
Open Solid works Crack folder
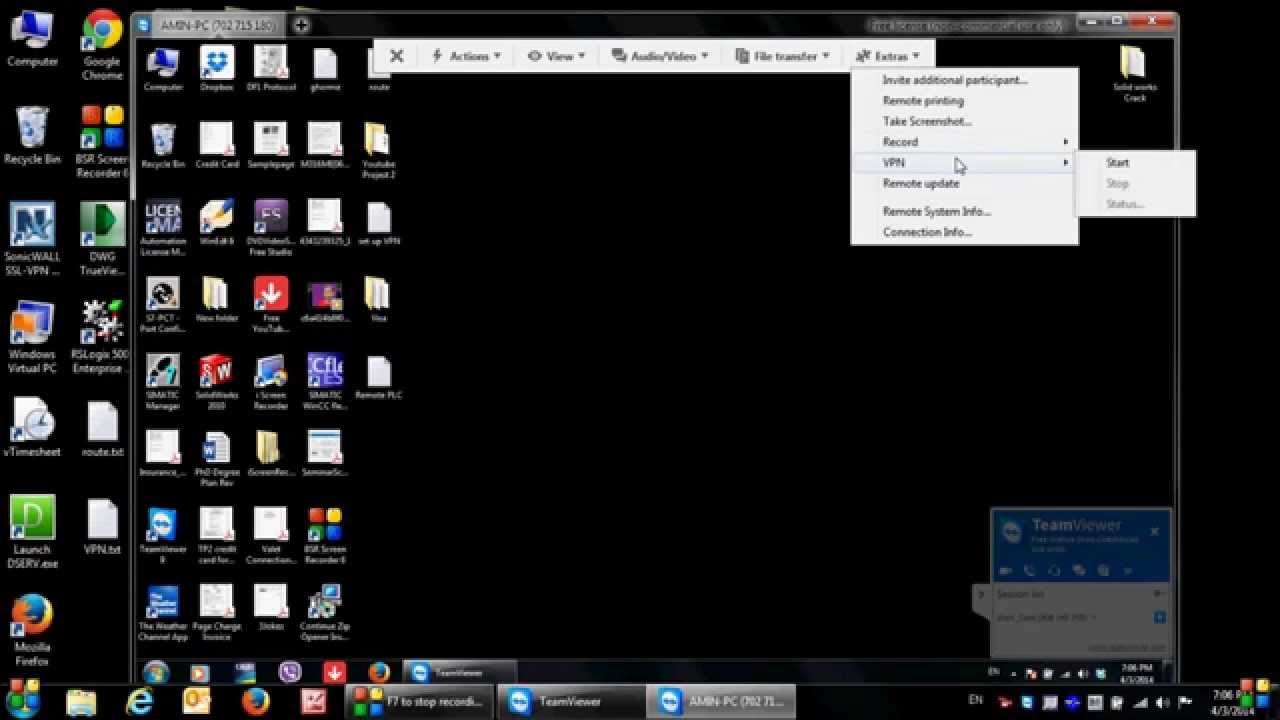(1134, 73)
